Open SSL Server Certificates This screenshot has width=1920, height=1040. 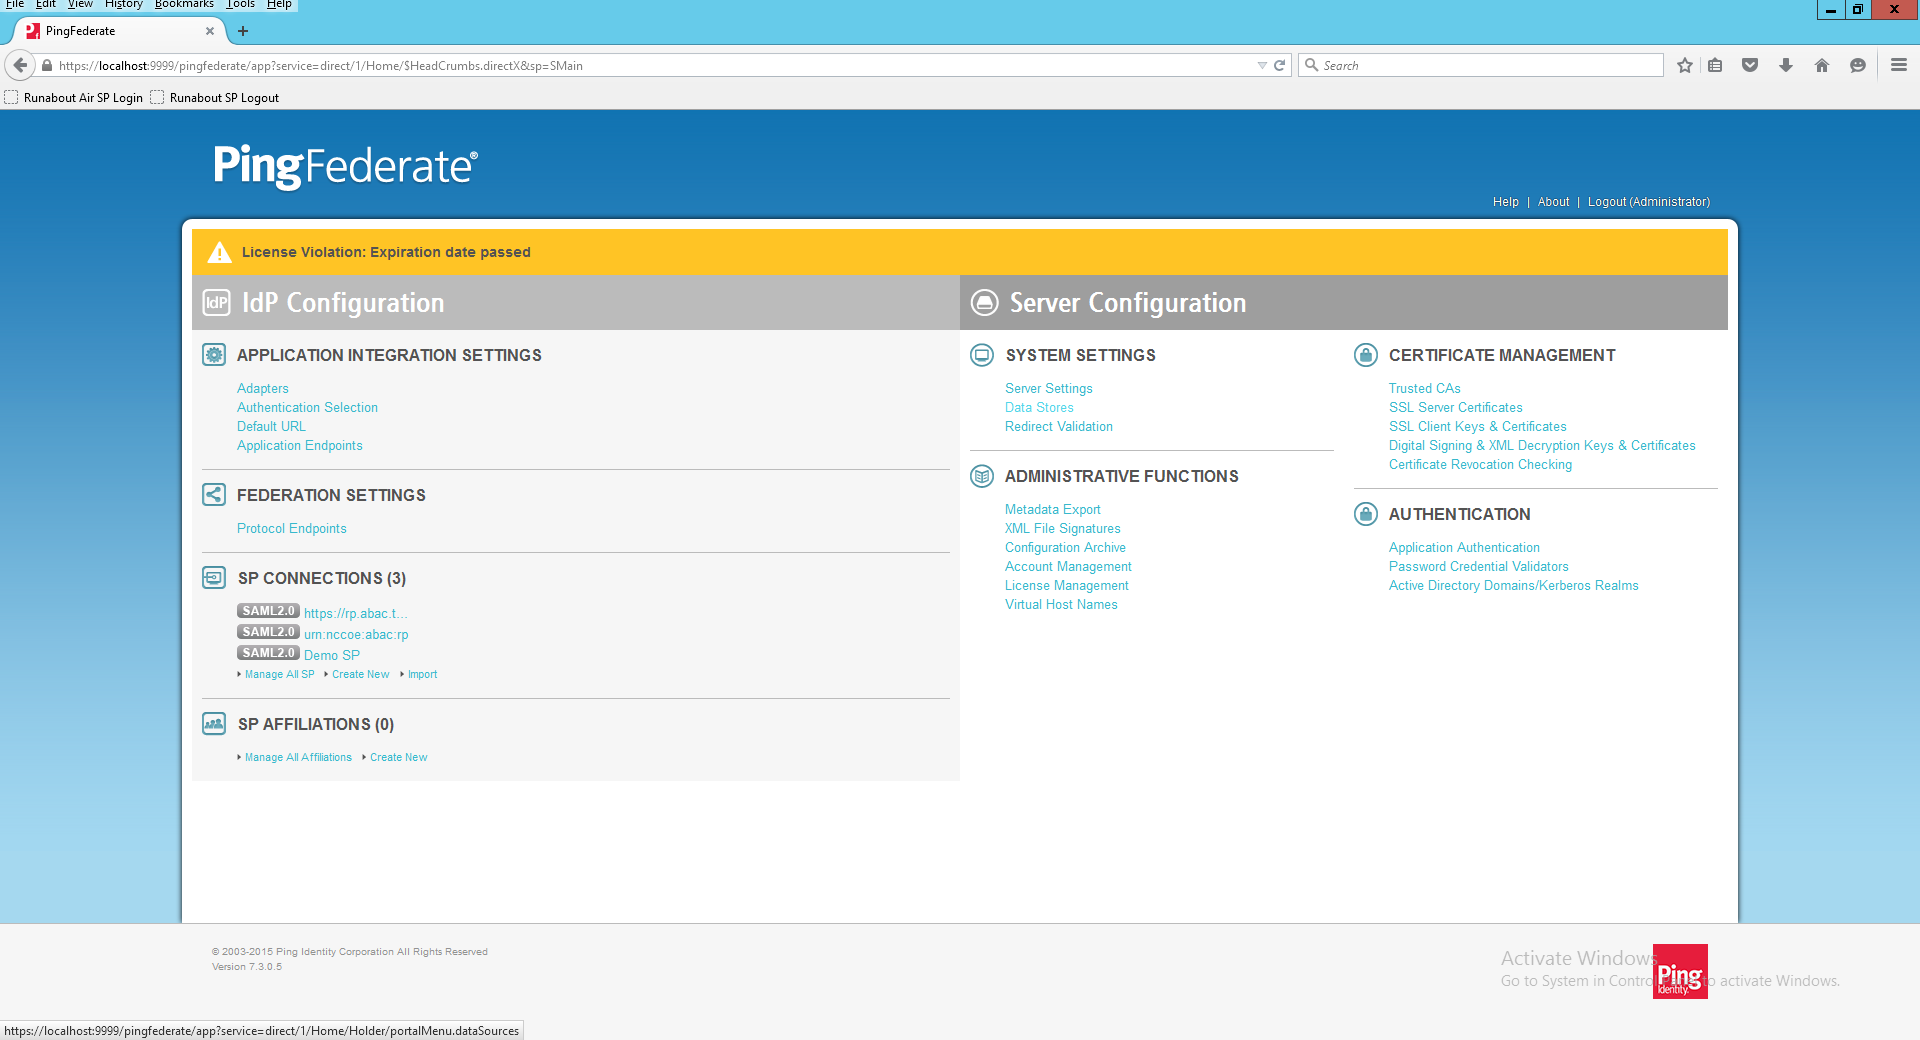tap(1456, 407)
